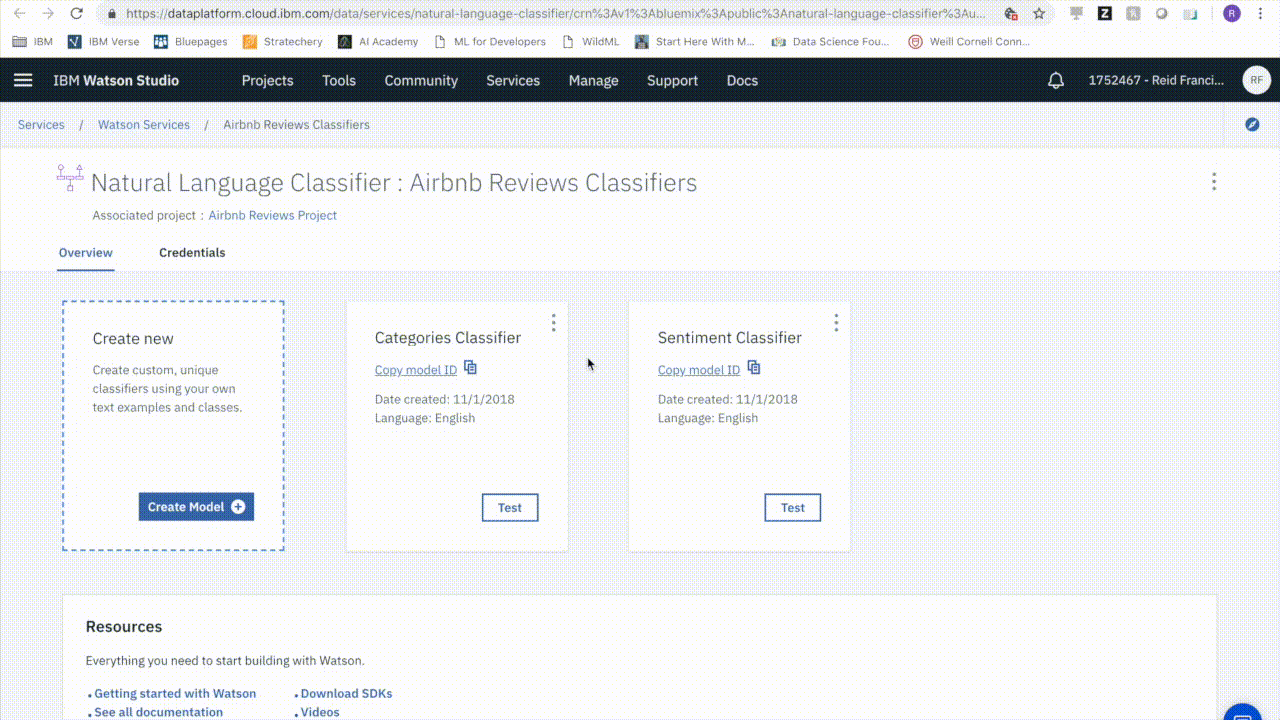Open the Start Here With M... bookmark
The width and height of the screenshot is (1280, 720).
696,42
